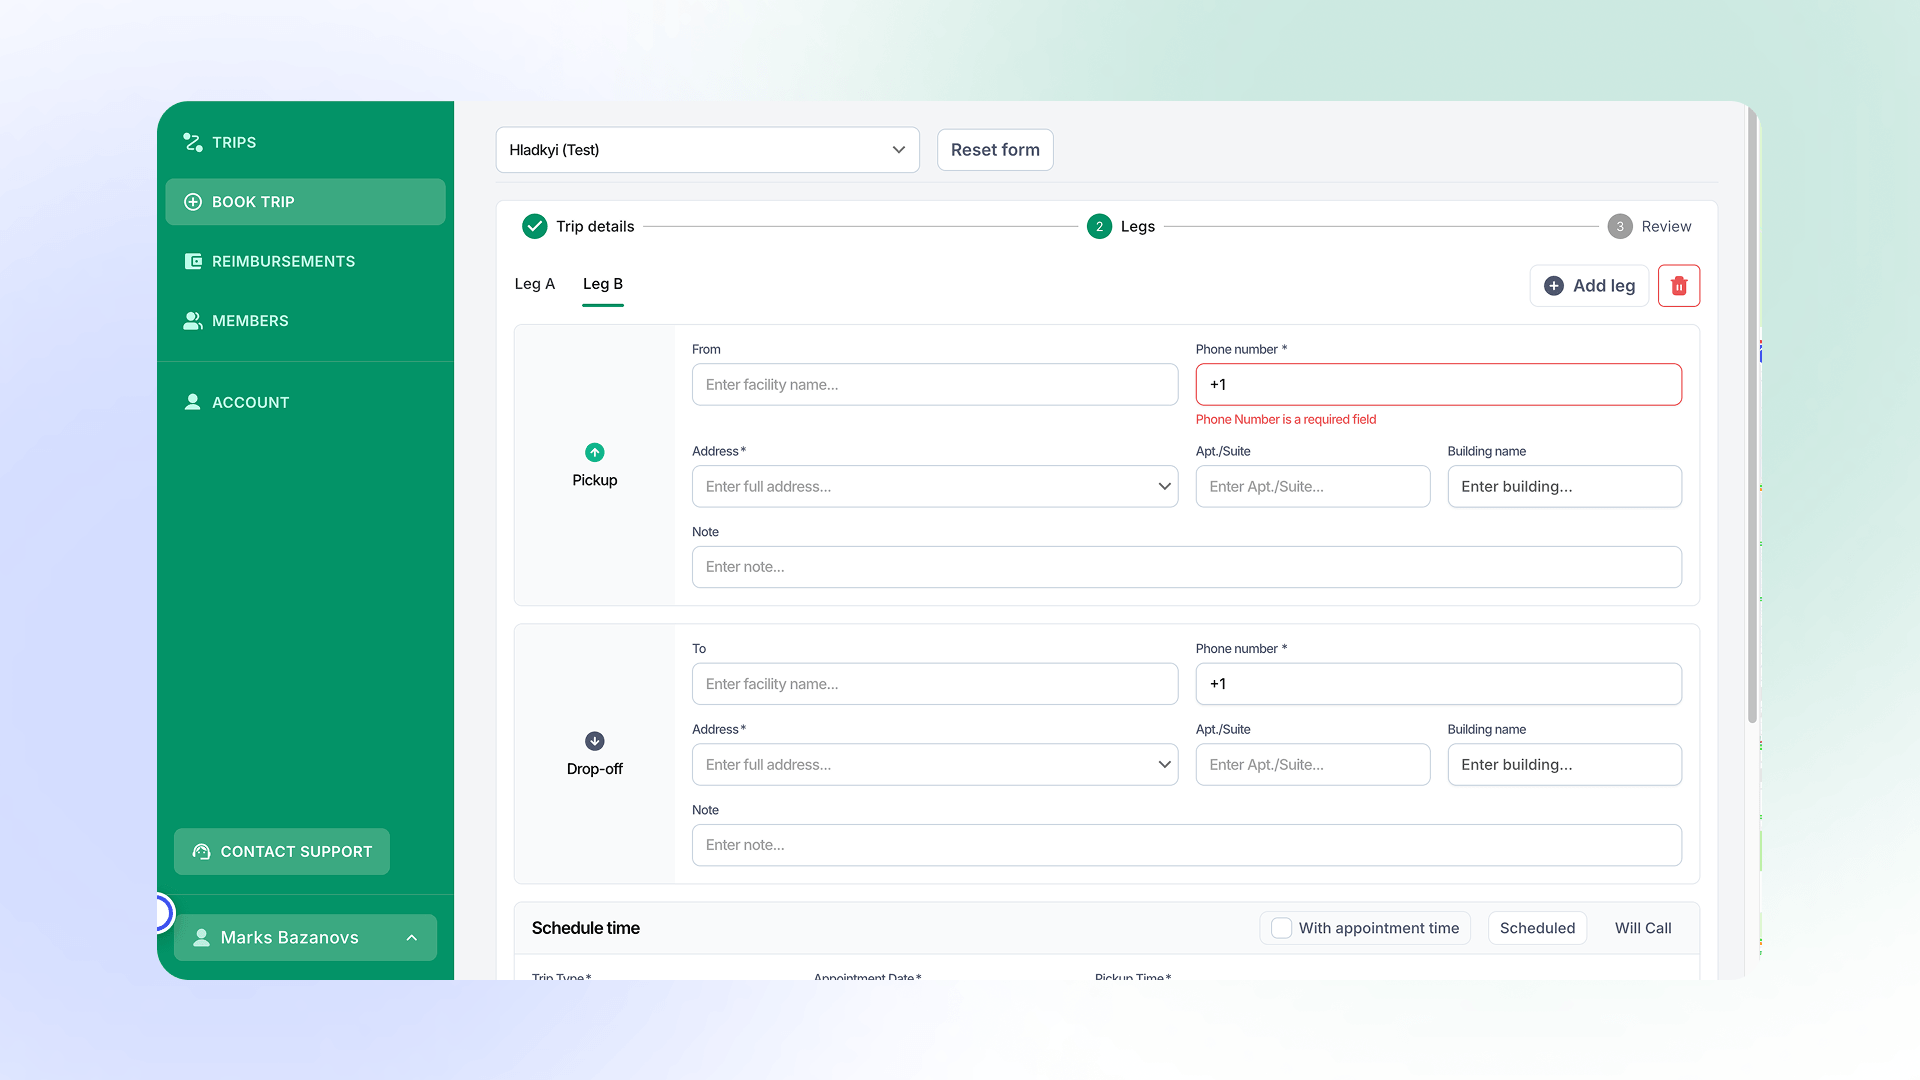1920x1080 pixels.
Task: Click the green checkmark beside Trip details
Action: pos(535,226)
